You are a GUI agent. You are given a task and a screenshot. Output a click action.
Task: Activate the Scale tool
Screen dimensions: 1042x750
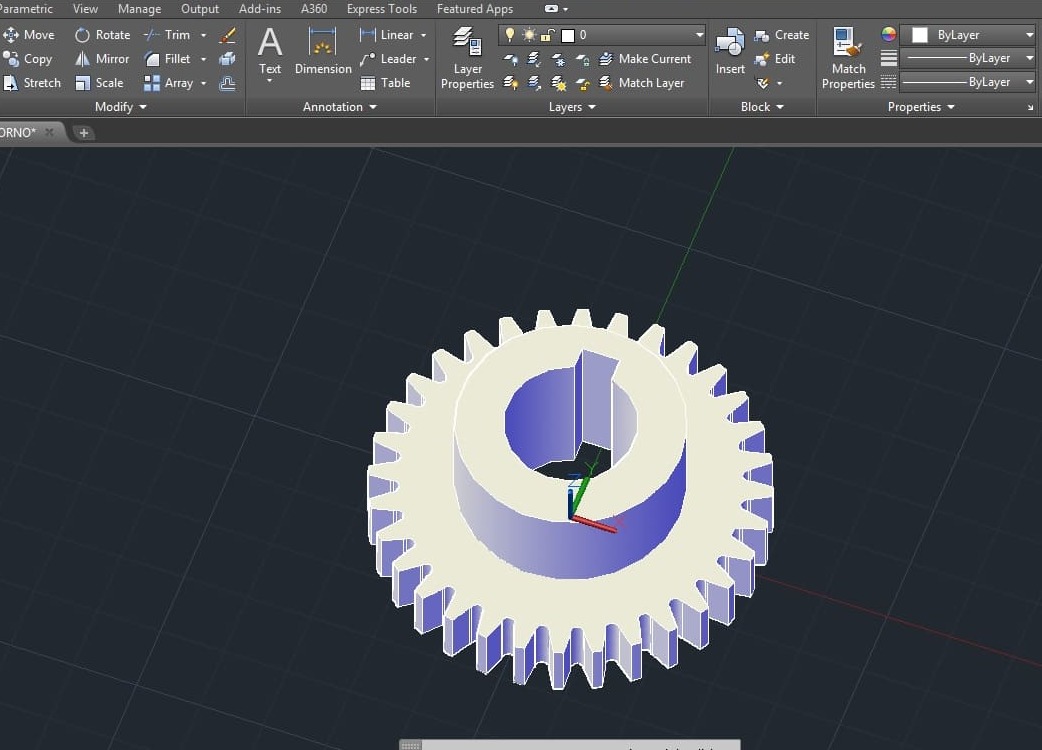coord(99,82)
